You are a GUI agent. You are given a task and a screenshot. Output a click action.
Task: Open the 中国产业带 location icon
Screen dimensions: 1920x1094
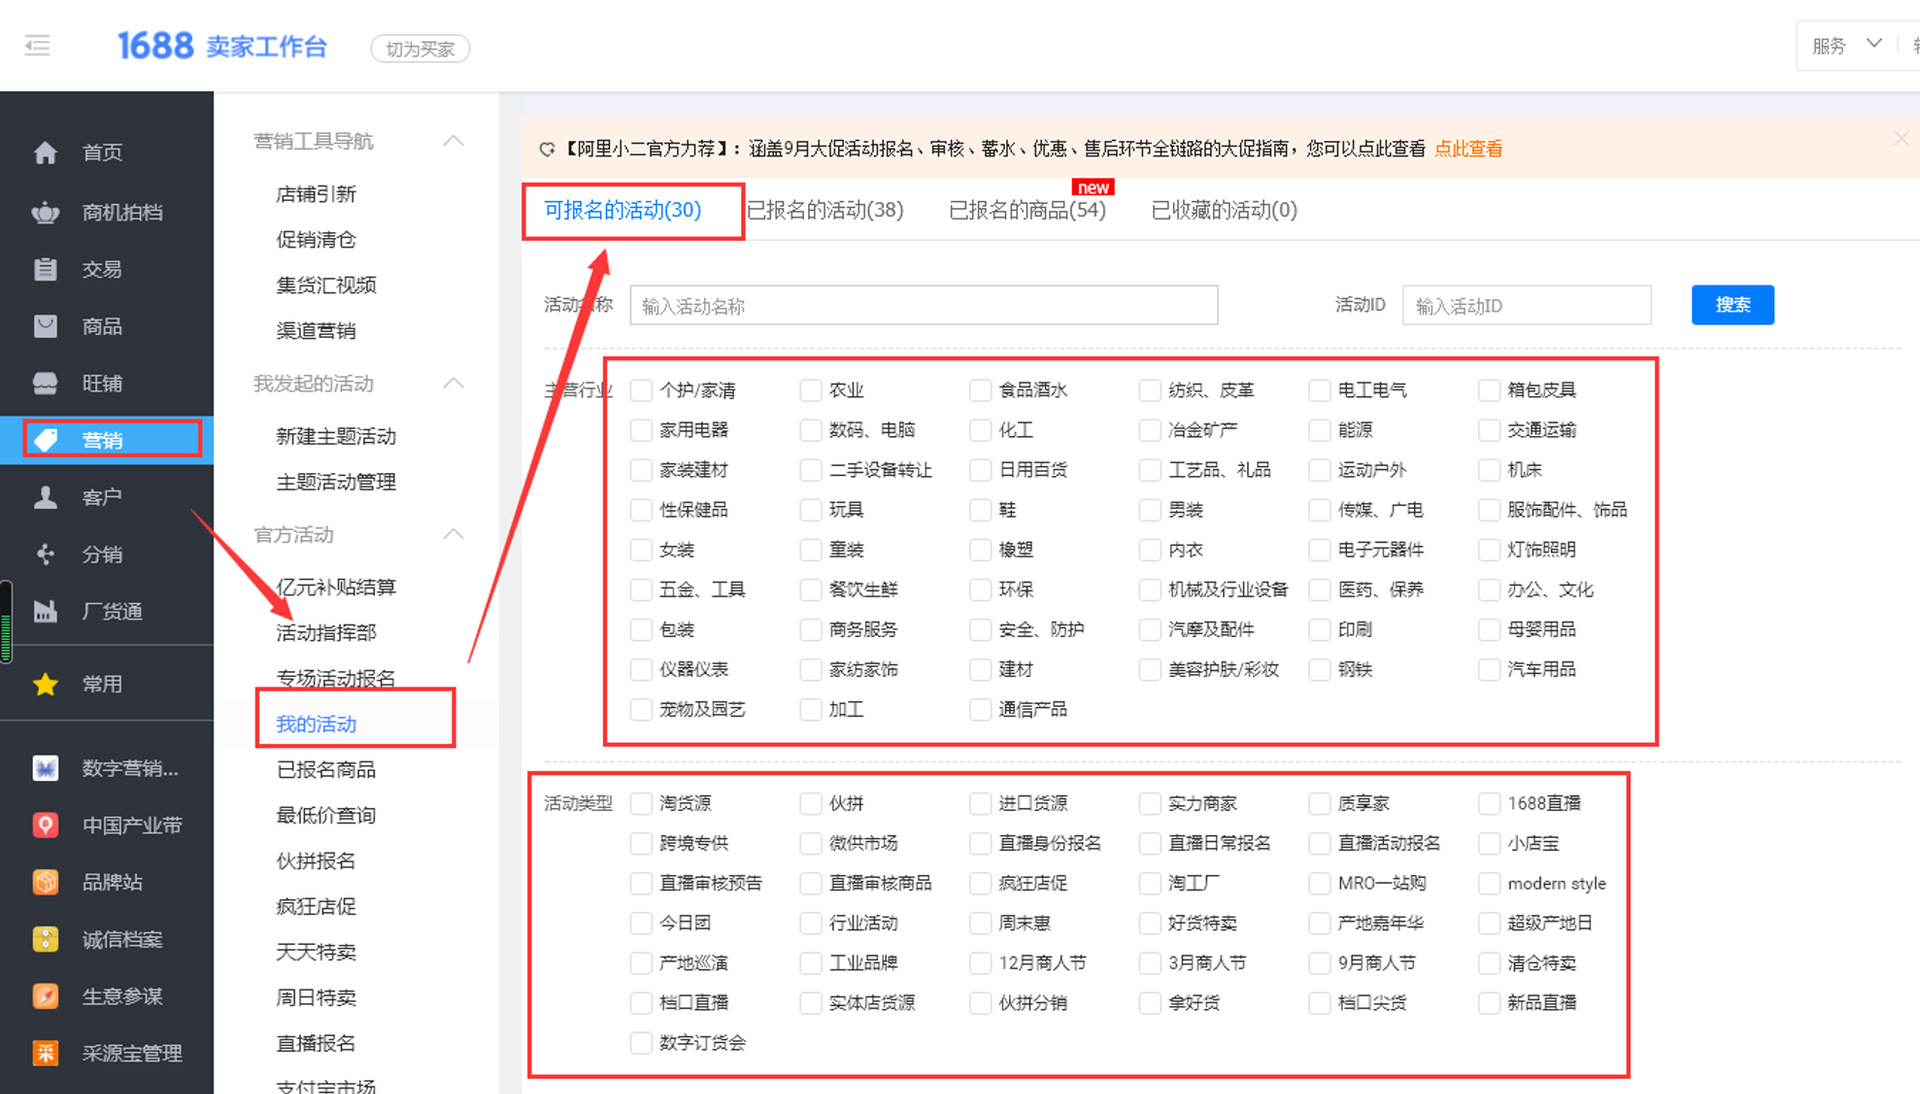coord(45,825)
